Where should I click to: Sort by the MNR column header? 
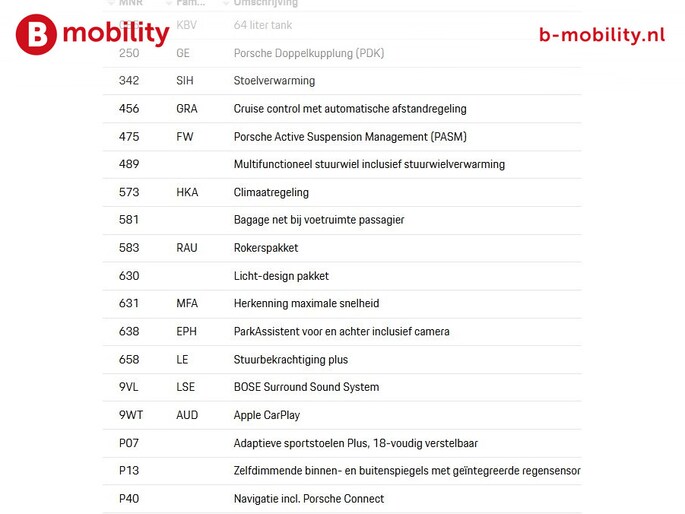(130, 3)
